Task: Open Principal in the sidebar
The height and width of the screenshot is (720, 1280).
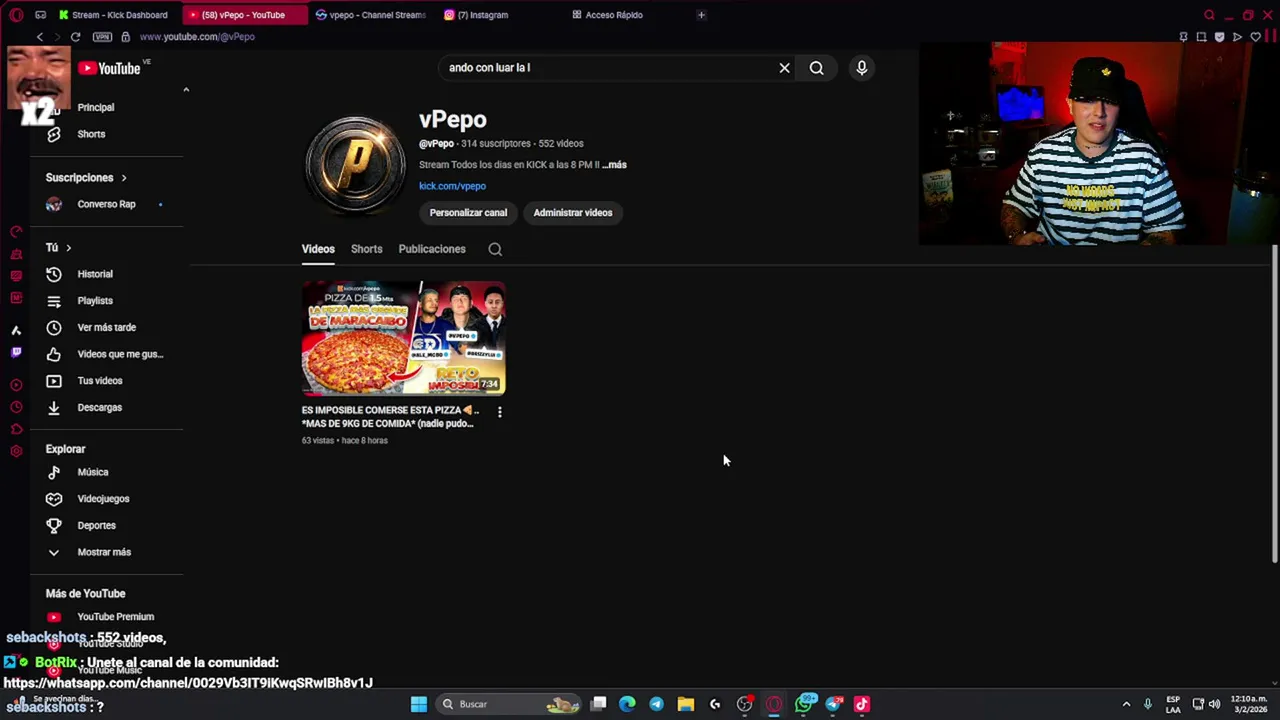Action: (96, 107)
